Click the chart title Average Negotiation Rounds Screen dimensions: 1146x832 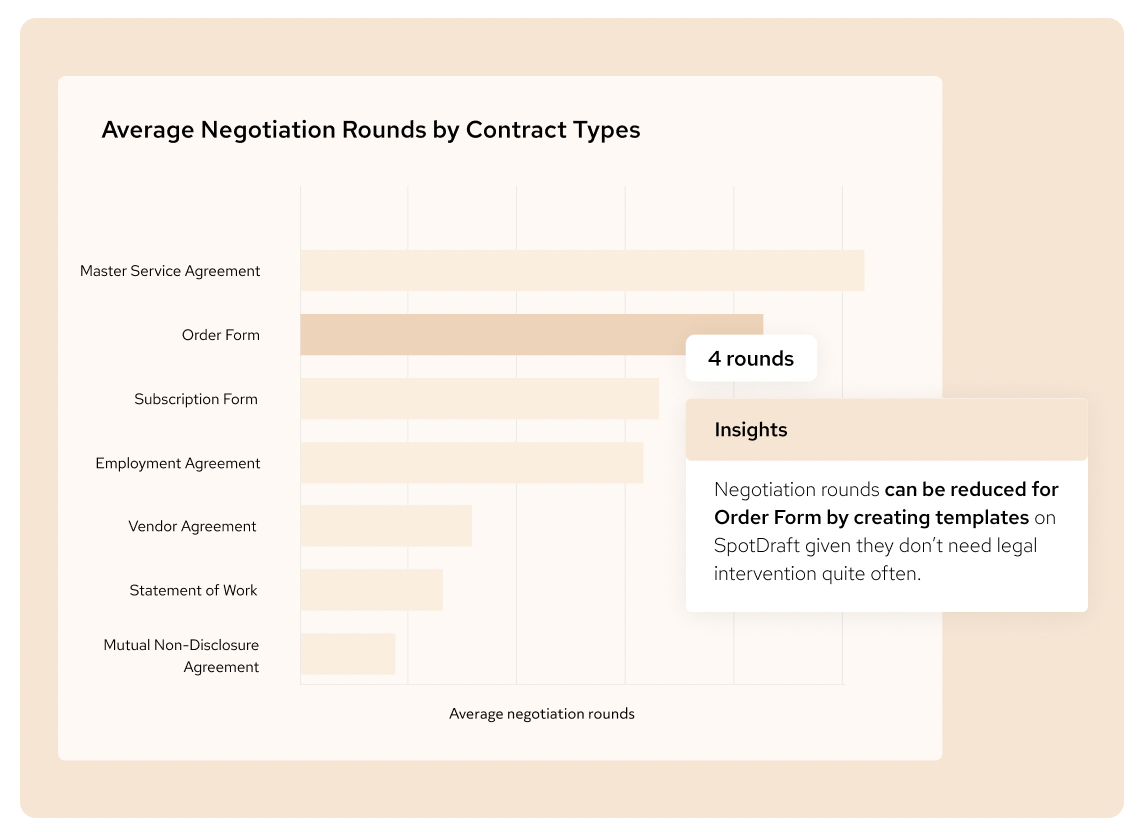371,129
